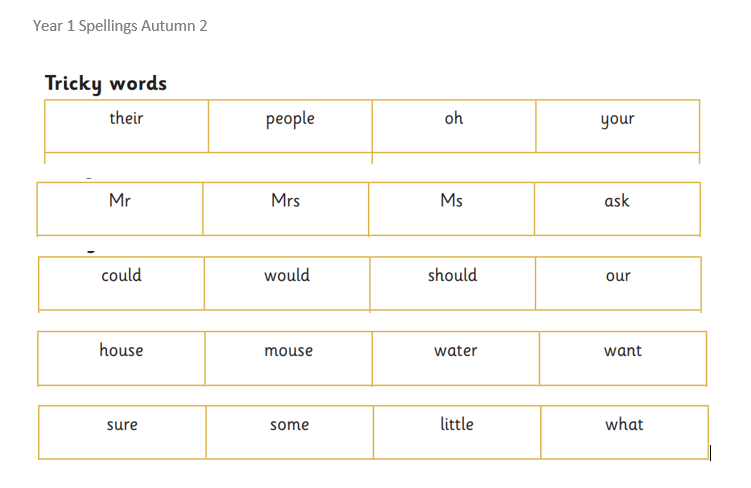Click the 'house' cell

121,351
